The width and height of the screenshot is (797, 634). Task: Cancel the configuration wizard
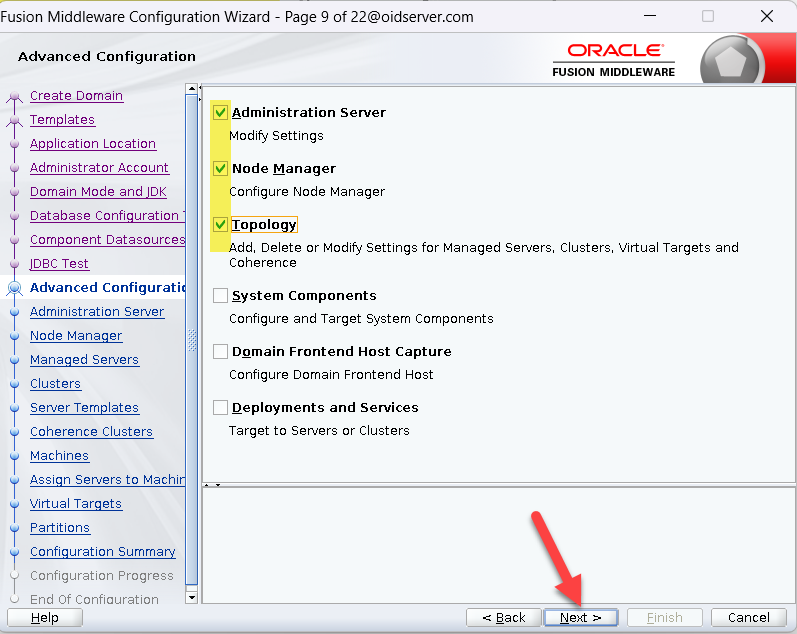748,617
